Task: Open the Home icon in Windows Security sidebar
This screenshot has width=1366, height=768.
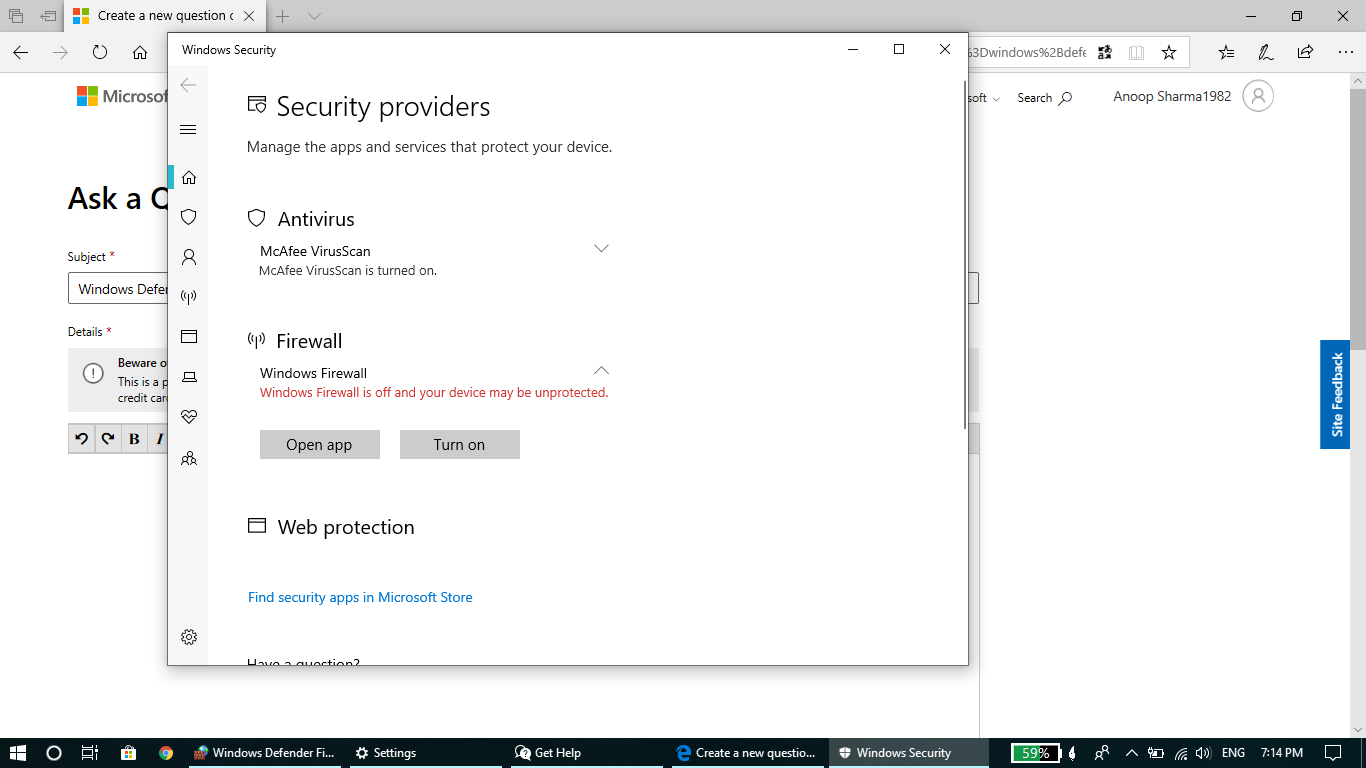Action: (x=188, y=177)
